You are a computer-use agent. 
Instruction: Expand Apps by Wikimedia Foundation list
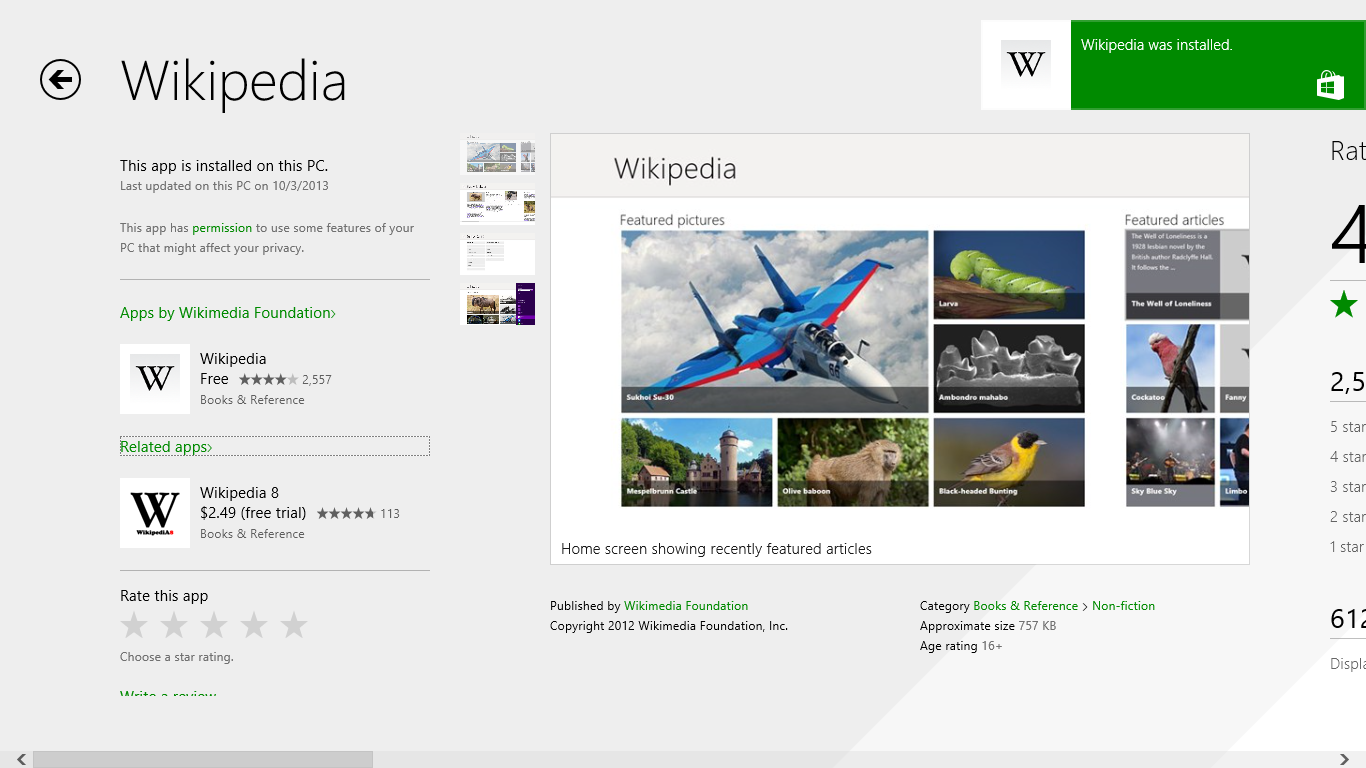228,313
